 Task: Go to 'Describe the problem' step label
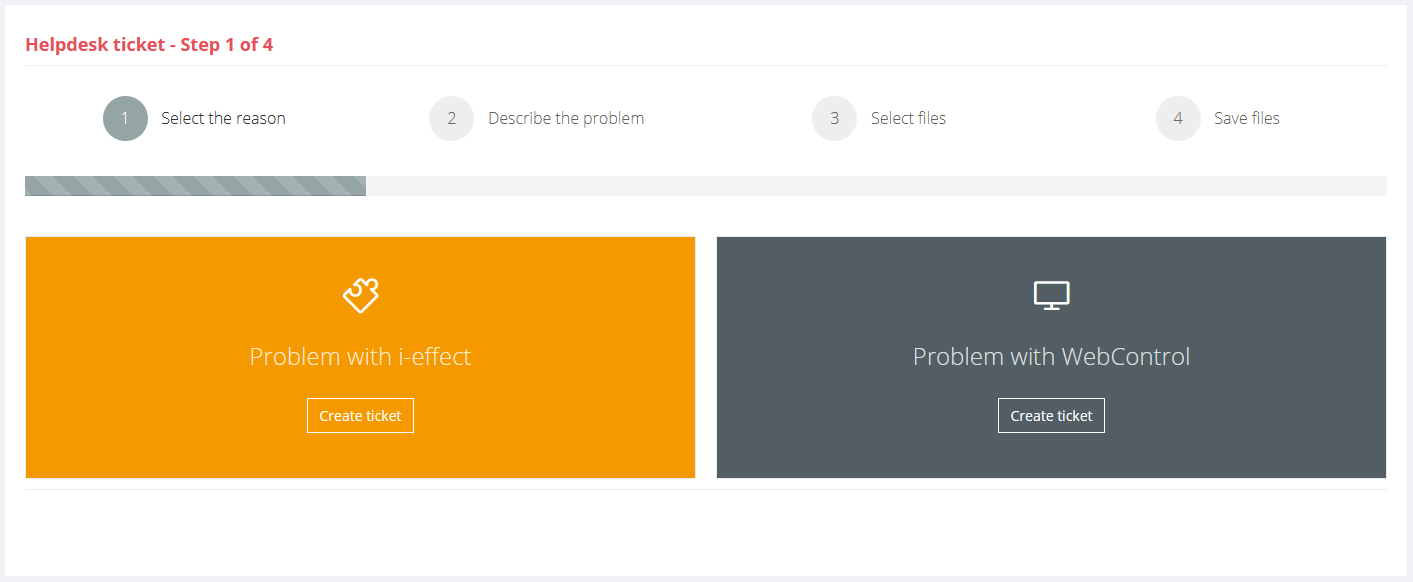(x=566, y=118)
